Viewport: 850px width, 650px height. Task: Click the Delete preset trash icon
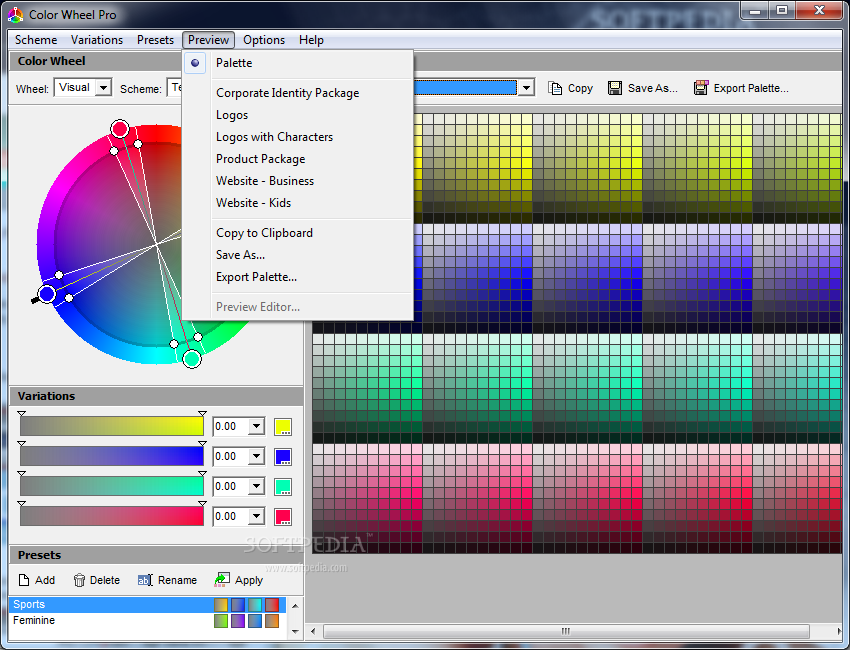point(79,580)
